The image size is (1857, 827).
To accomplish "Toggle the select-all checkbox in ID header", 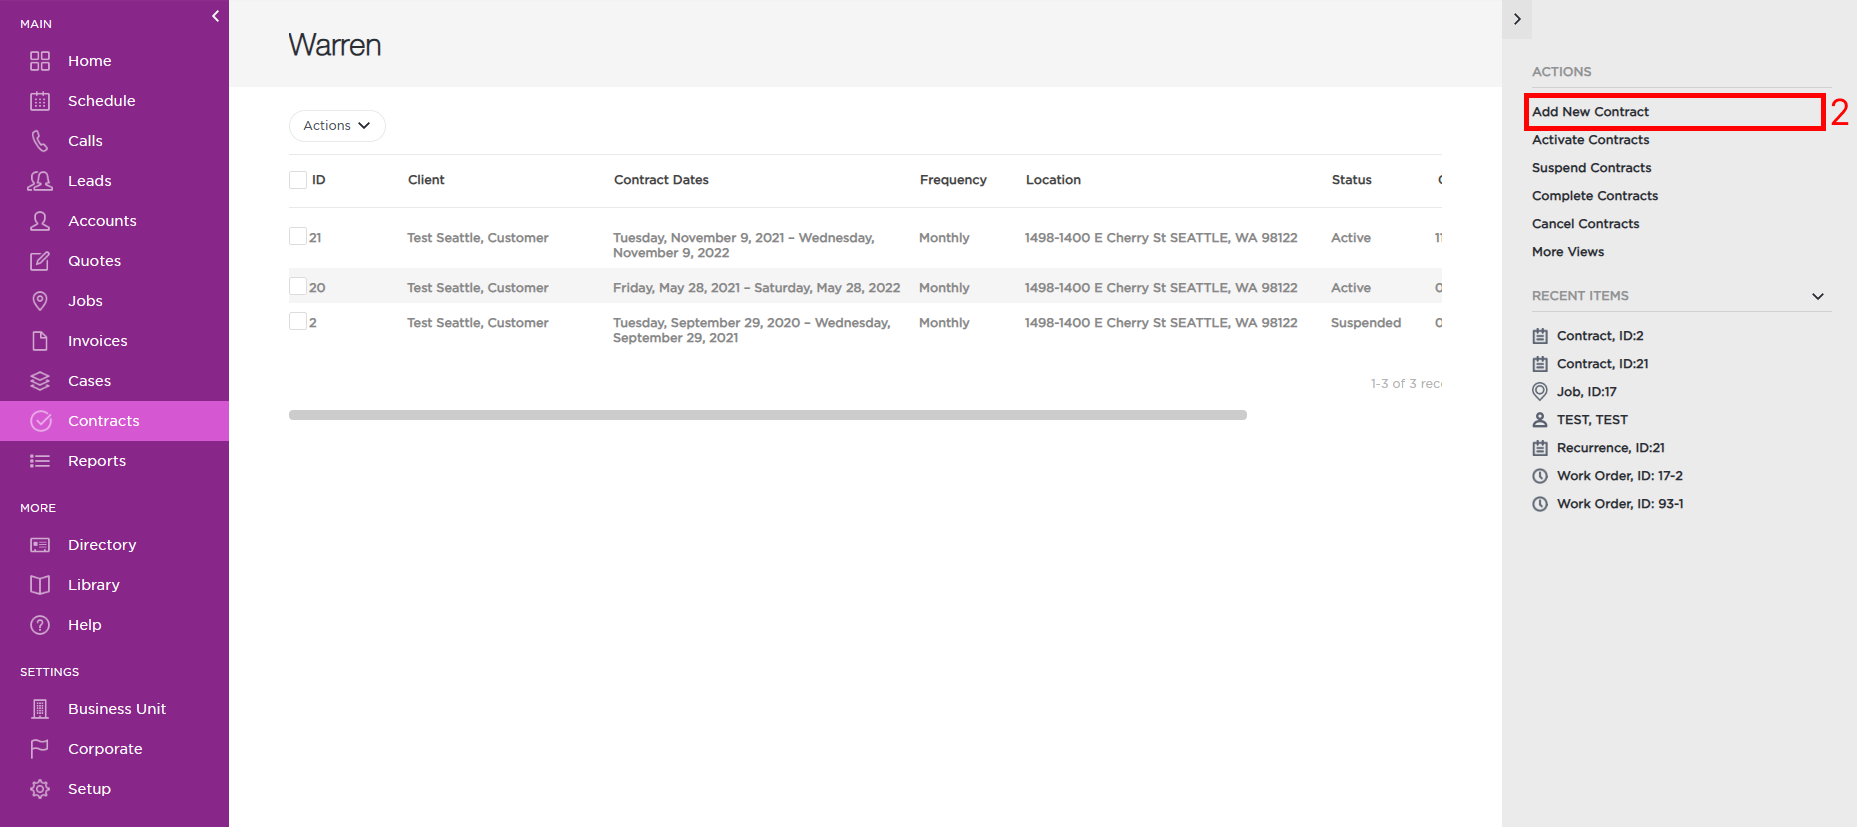I will coord(298,180).
